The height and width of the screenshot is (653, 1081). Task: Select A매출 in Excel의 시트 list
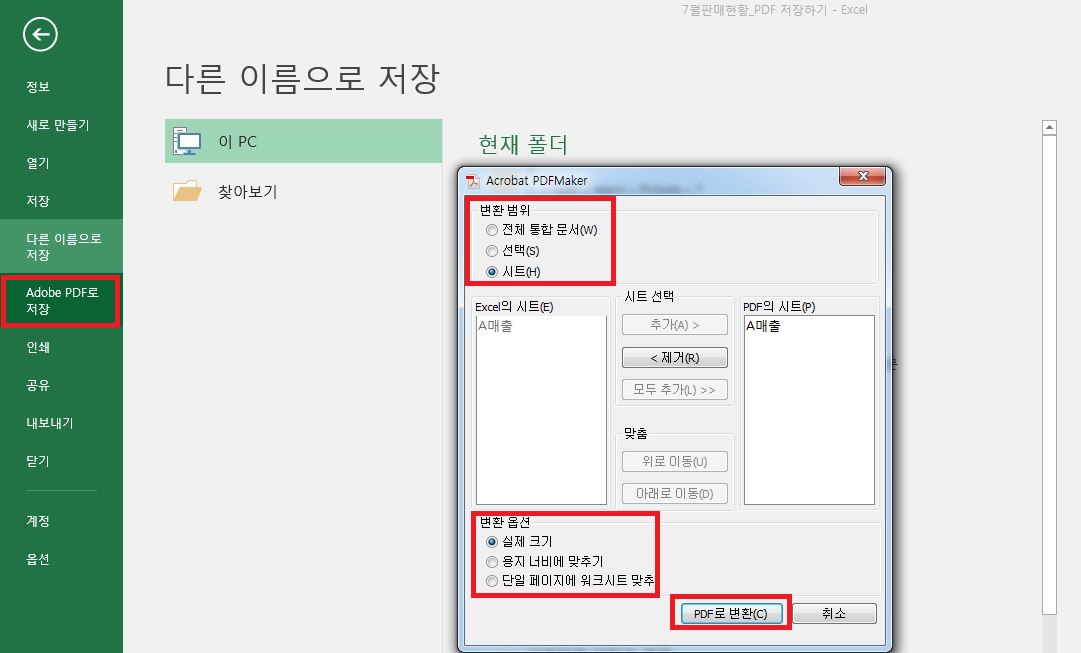pyautogui.click(x=495, y=325)
